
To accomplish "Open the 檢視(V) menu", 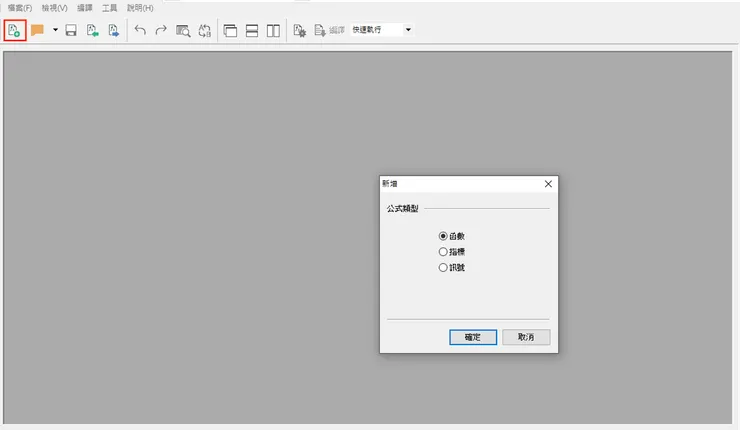I will point(54,8).
